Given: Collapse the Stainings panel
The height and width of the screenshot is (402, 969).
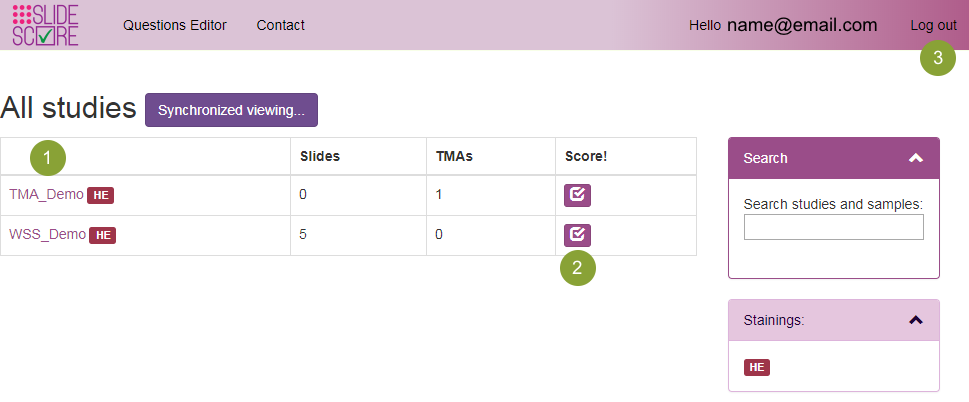Looking at the screenshot, I should point(915,320).
